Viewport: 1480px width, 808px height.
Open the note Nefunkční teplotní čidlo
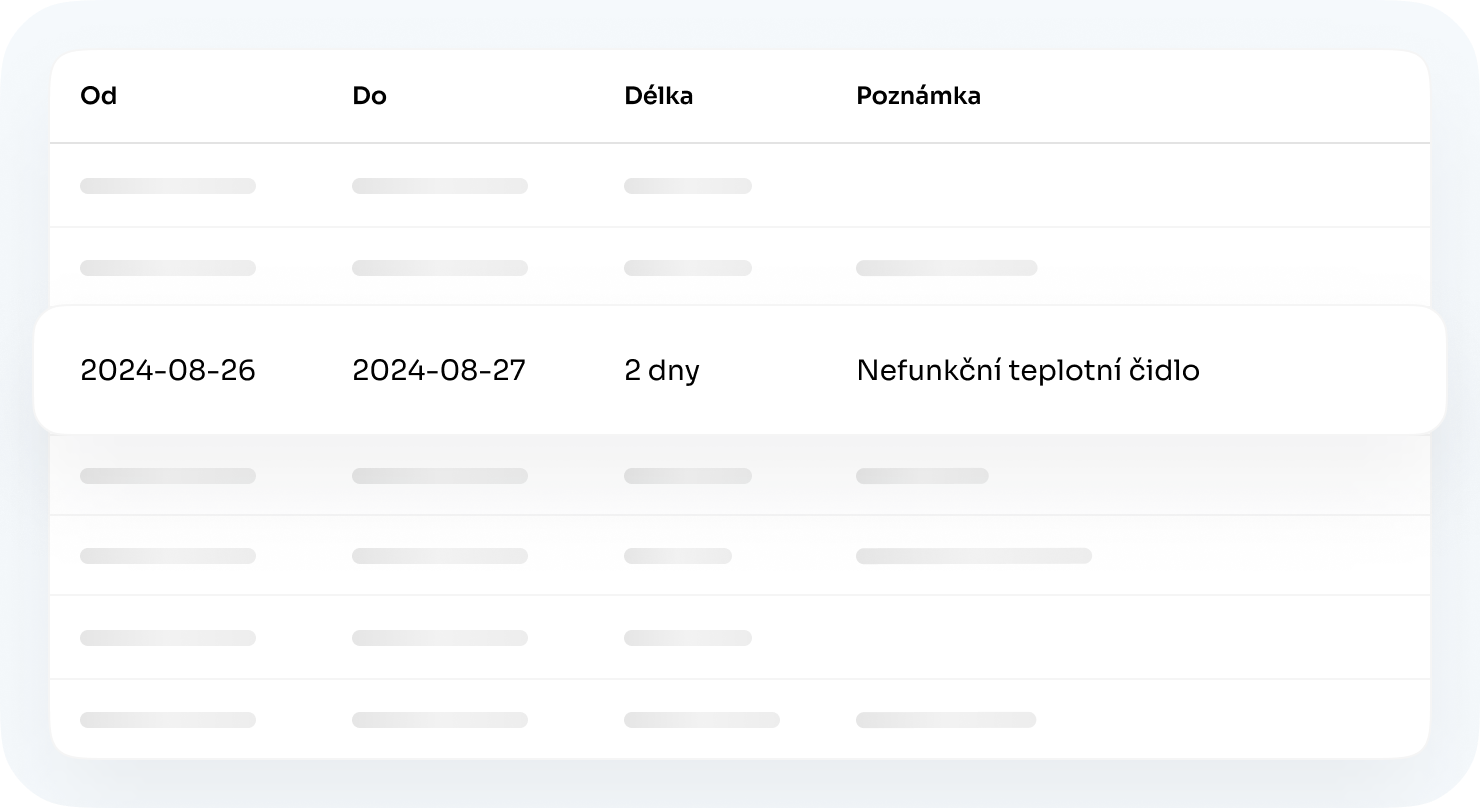coord(1030,370)
